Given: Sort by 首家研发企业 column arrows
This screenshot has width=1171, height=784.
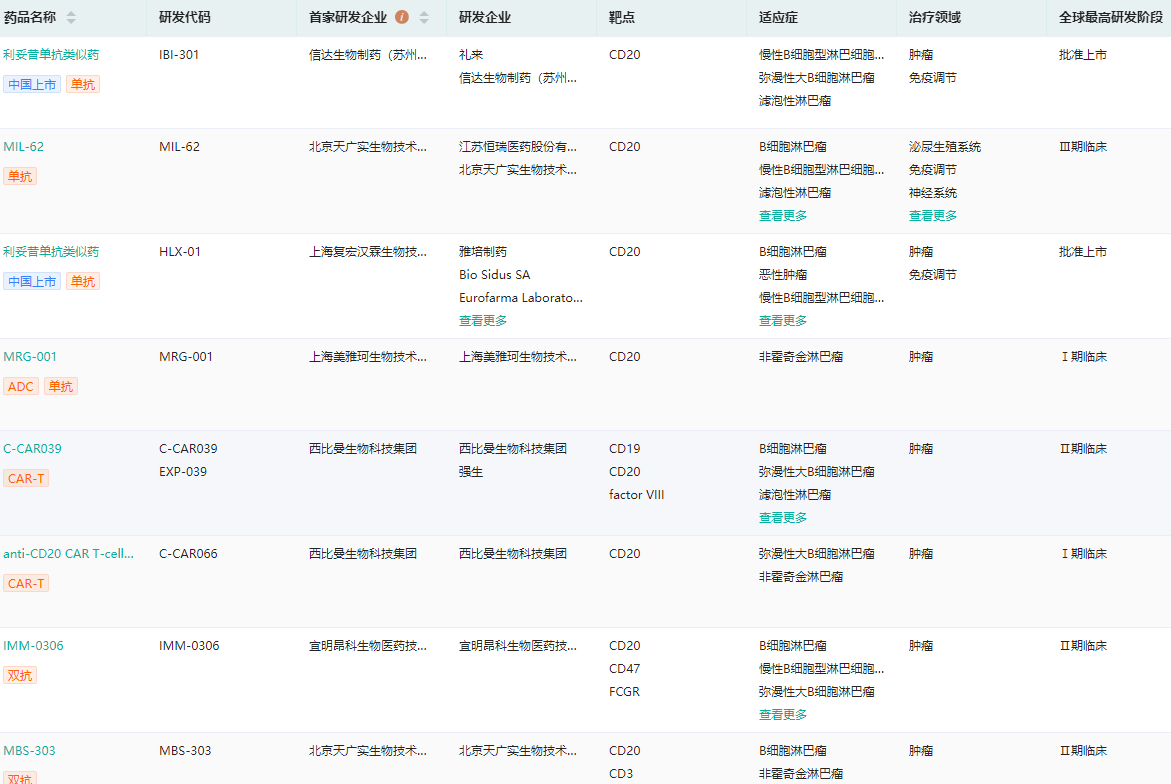Looking at the screenshot, I should point(424,17).
